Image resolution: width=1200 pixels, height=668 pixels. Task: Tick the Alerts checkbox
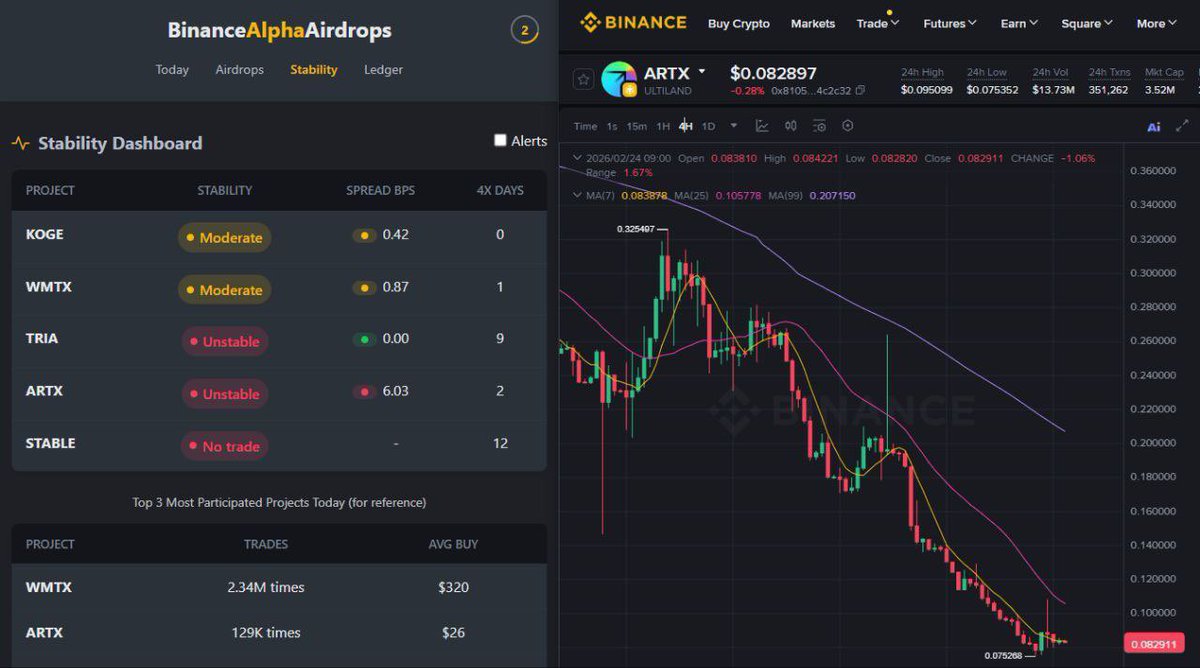pyautogui.click(x=500, y=140)
